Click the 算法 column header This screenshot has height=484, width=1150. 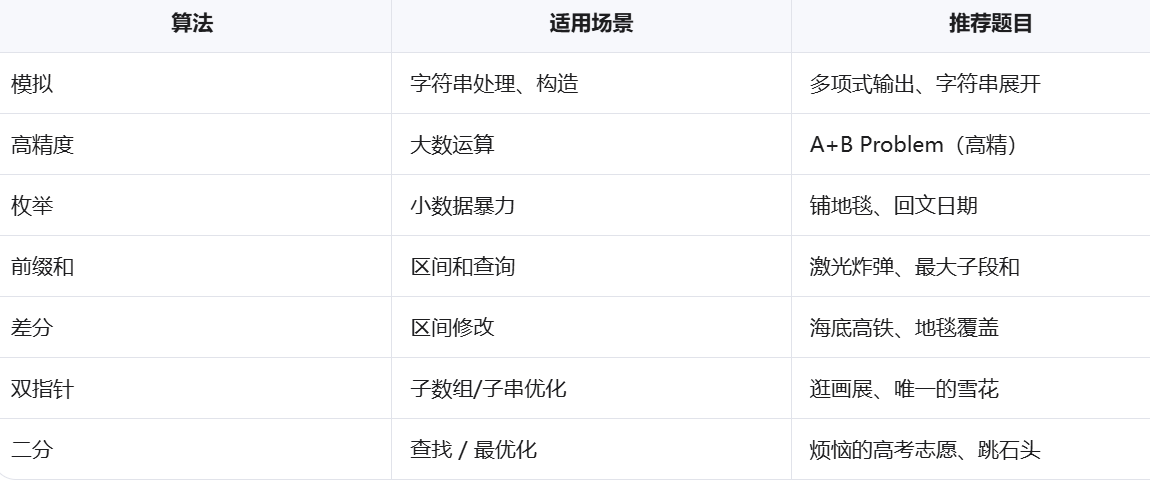[x=192, y=23]
